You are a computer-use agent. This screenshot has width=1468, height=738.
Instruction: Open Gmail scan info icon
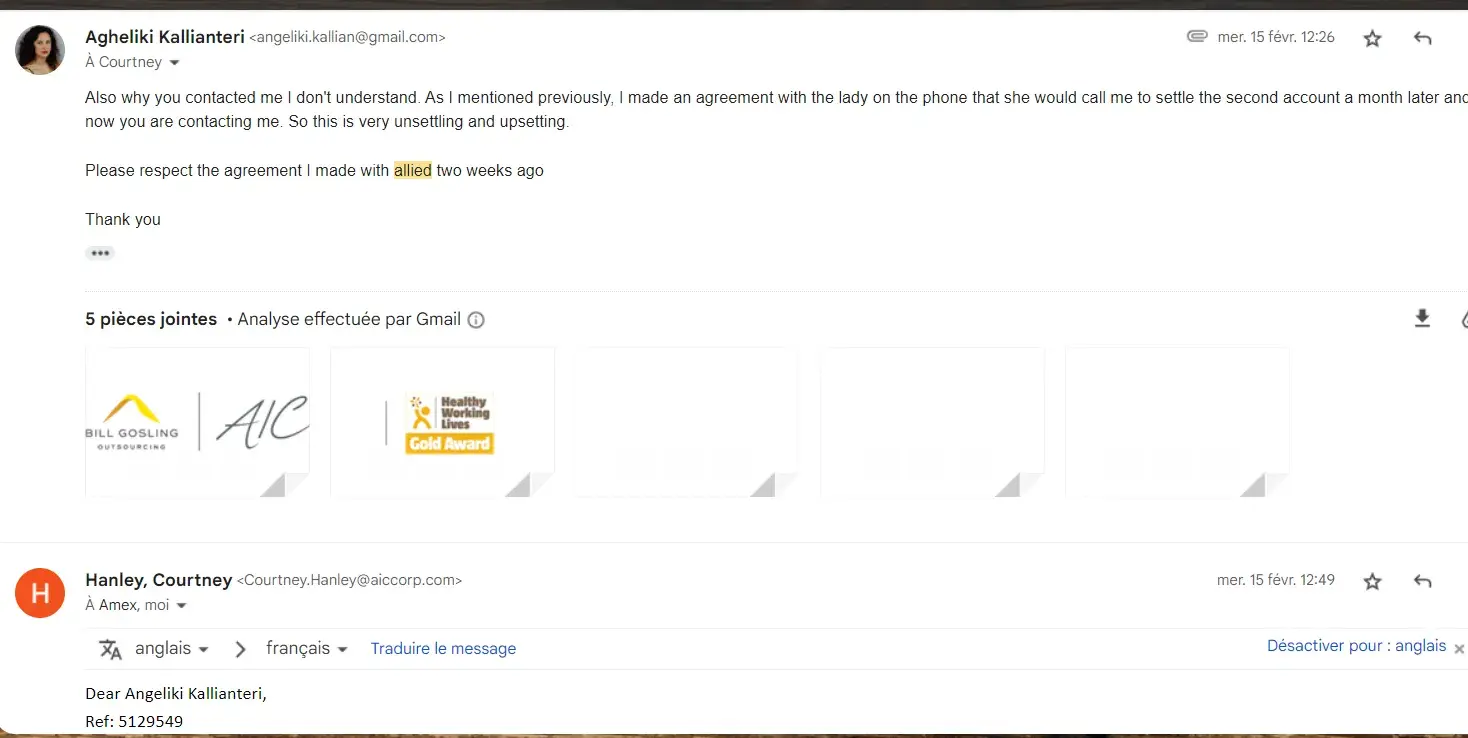[x=477, y=320]
